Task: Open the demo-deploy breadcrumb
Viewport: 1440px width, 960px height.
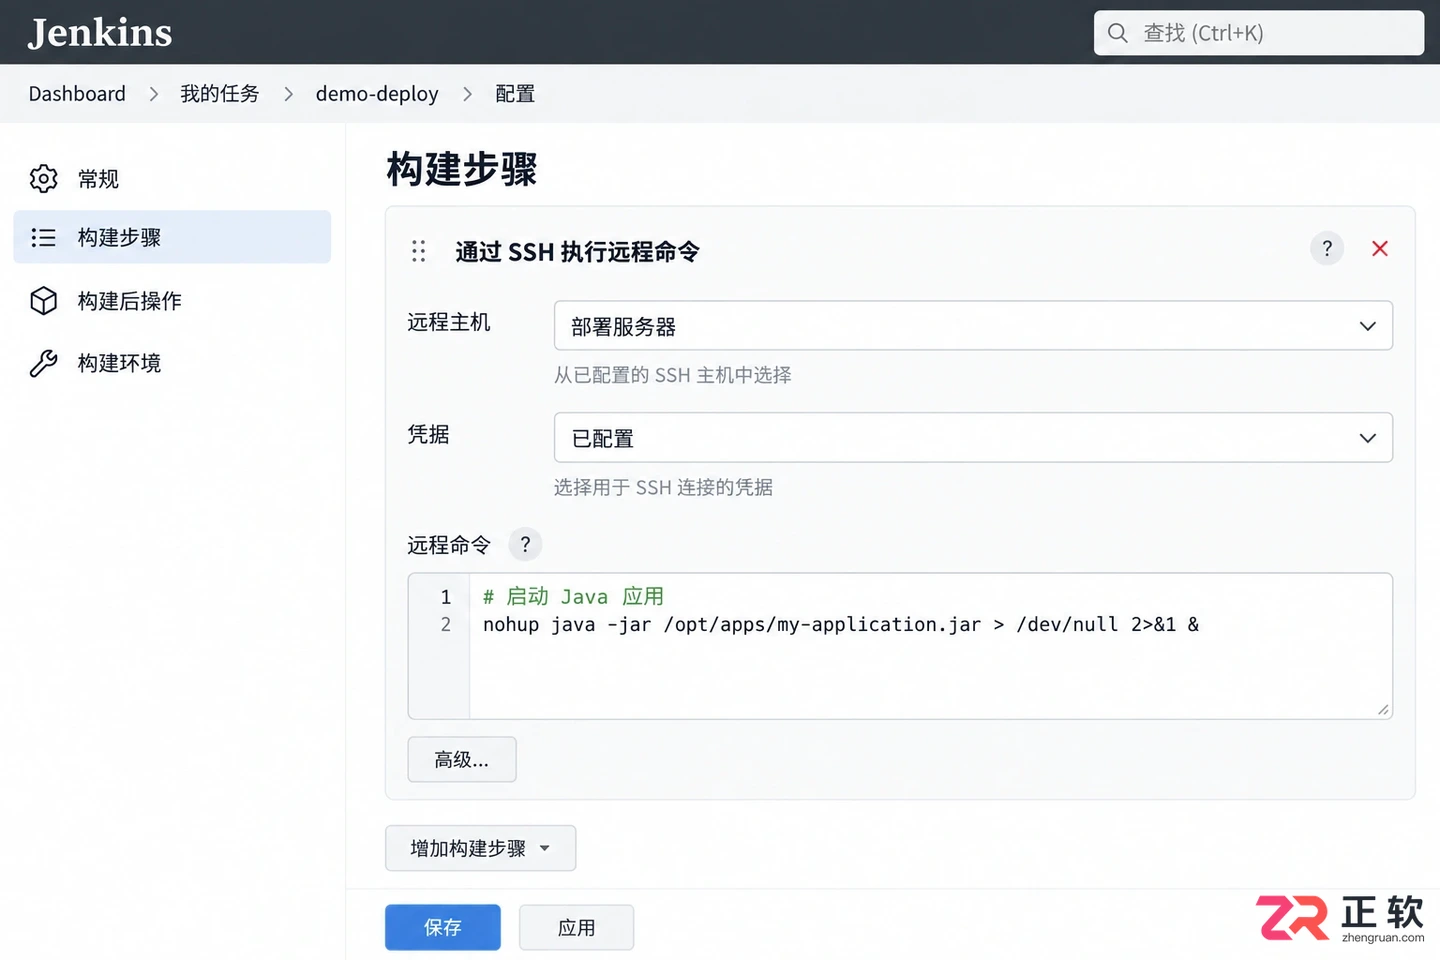Action: [x=377, y=94]
